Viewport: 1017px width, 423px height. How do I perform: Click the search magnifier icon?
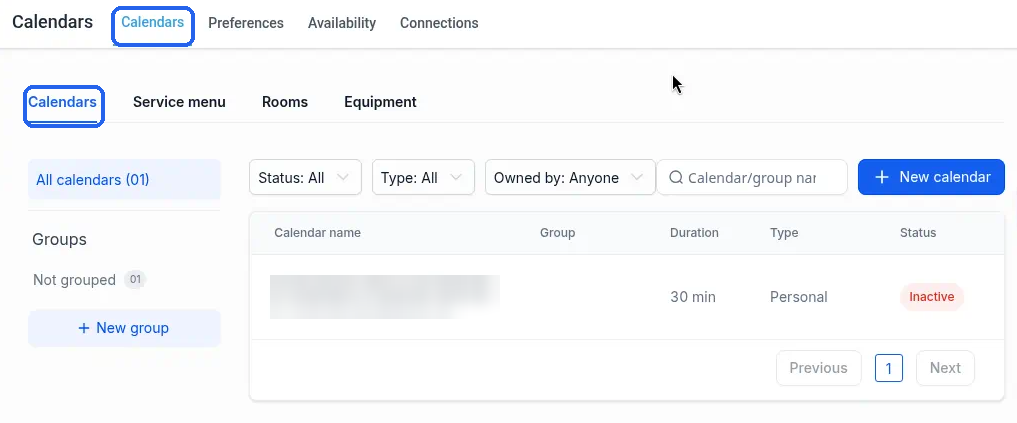click(x=676, y=178)
